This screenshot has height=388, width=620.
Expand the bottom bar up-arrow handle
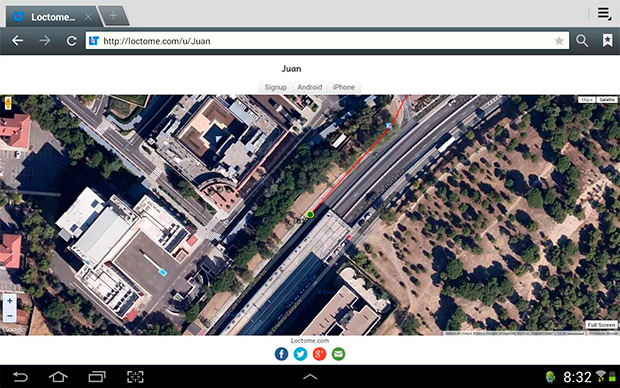pos(310,377)
